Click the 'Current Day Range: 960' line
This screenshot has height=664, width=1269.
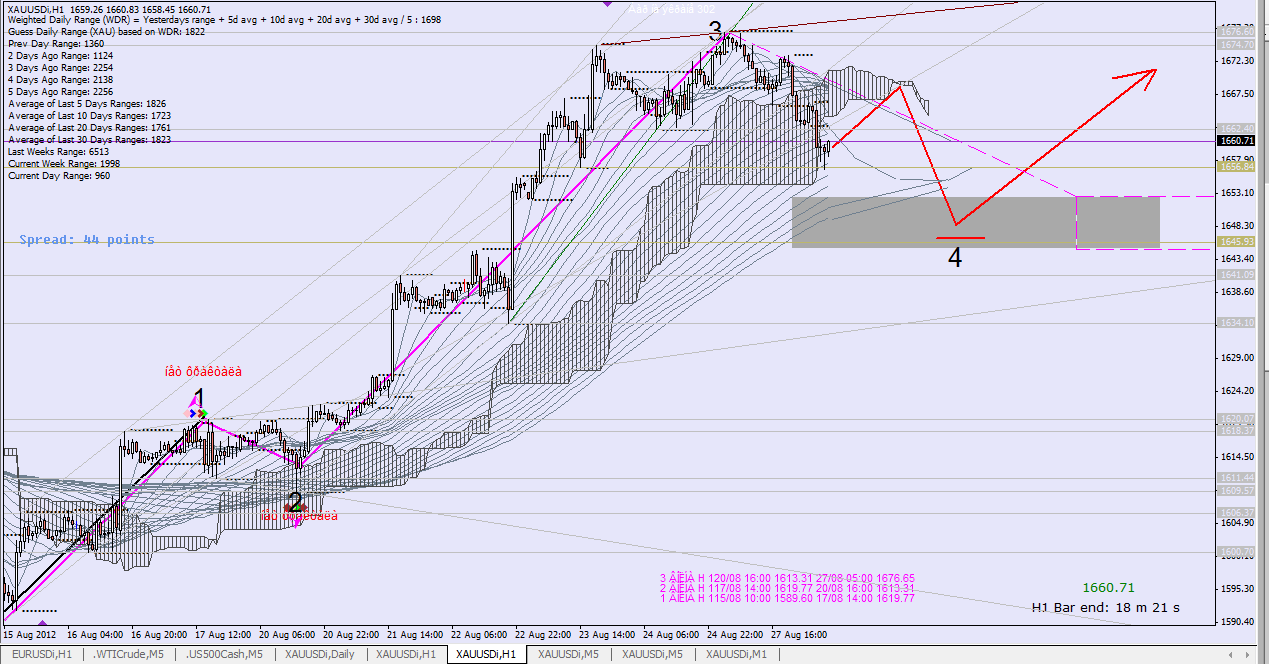(x=59, y=176)
